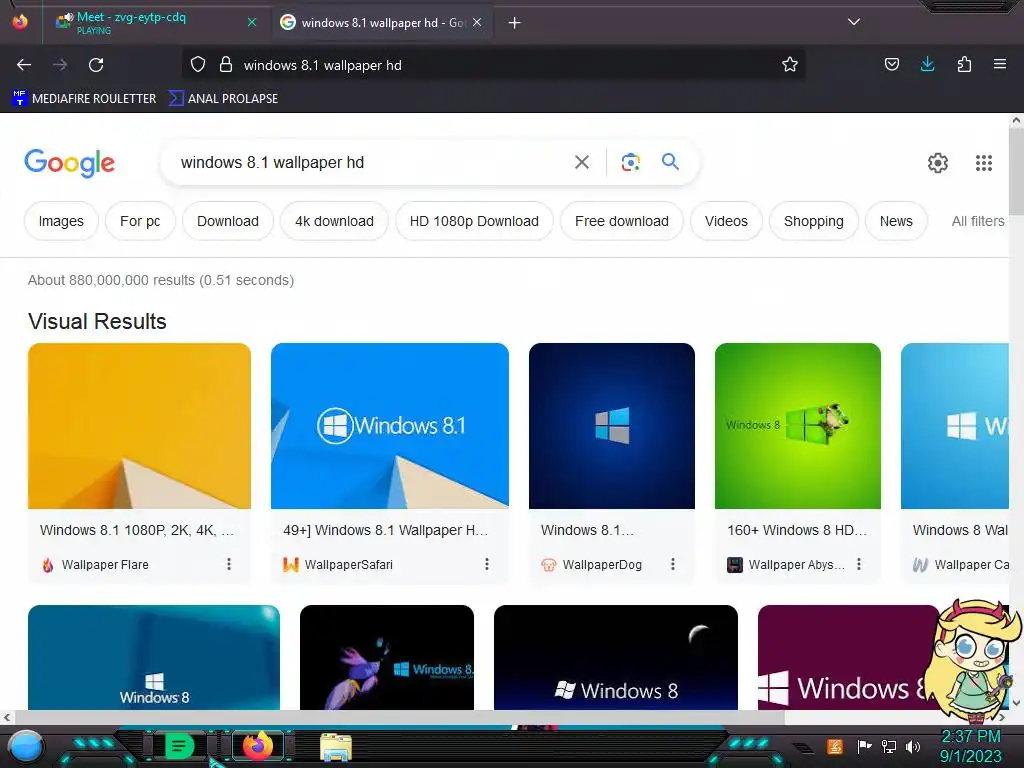Open Google quick settings gear

tap(938, 163)
